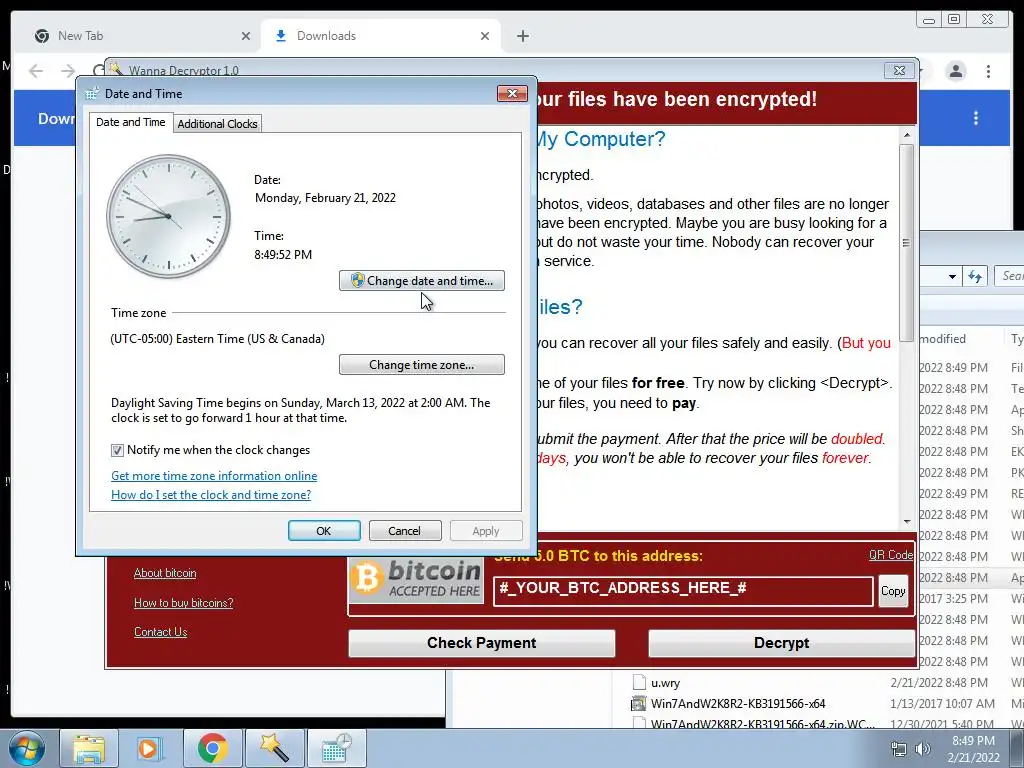
Task: Click the u.wry file icon
Action: (639, 682)
